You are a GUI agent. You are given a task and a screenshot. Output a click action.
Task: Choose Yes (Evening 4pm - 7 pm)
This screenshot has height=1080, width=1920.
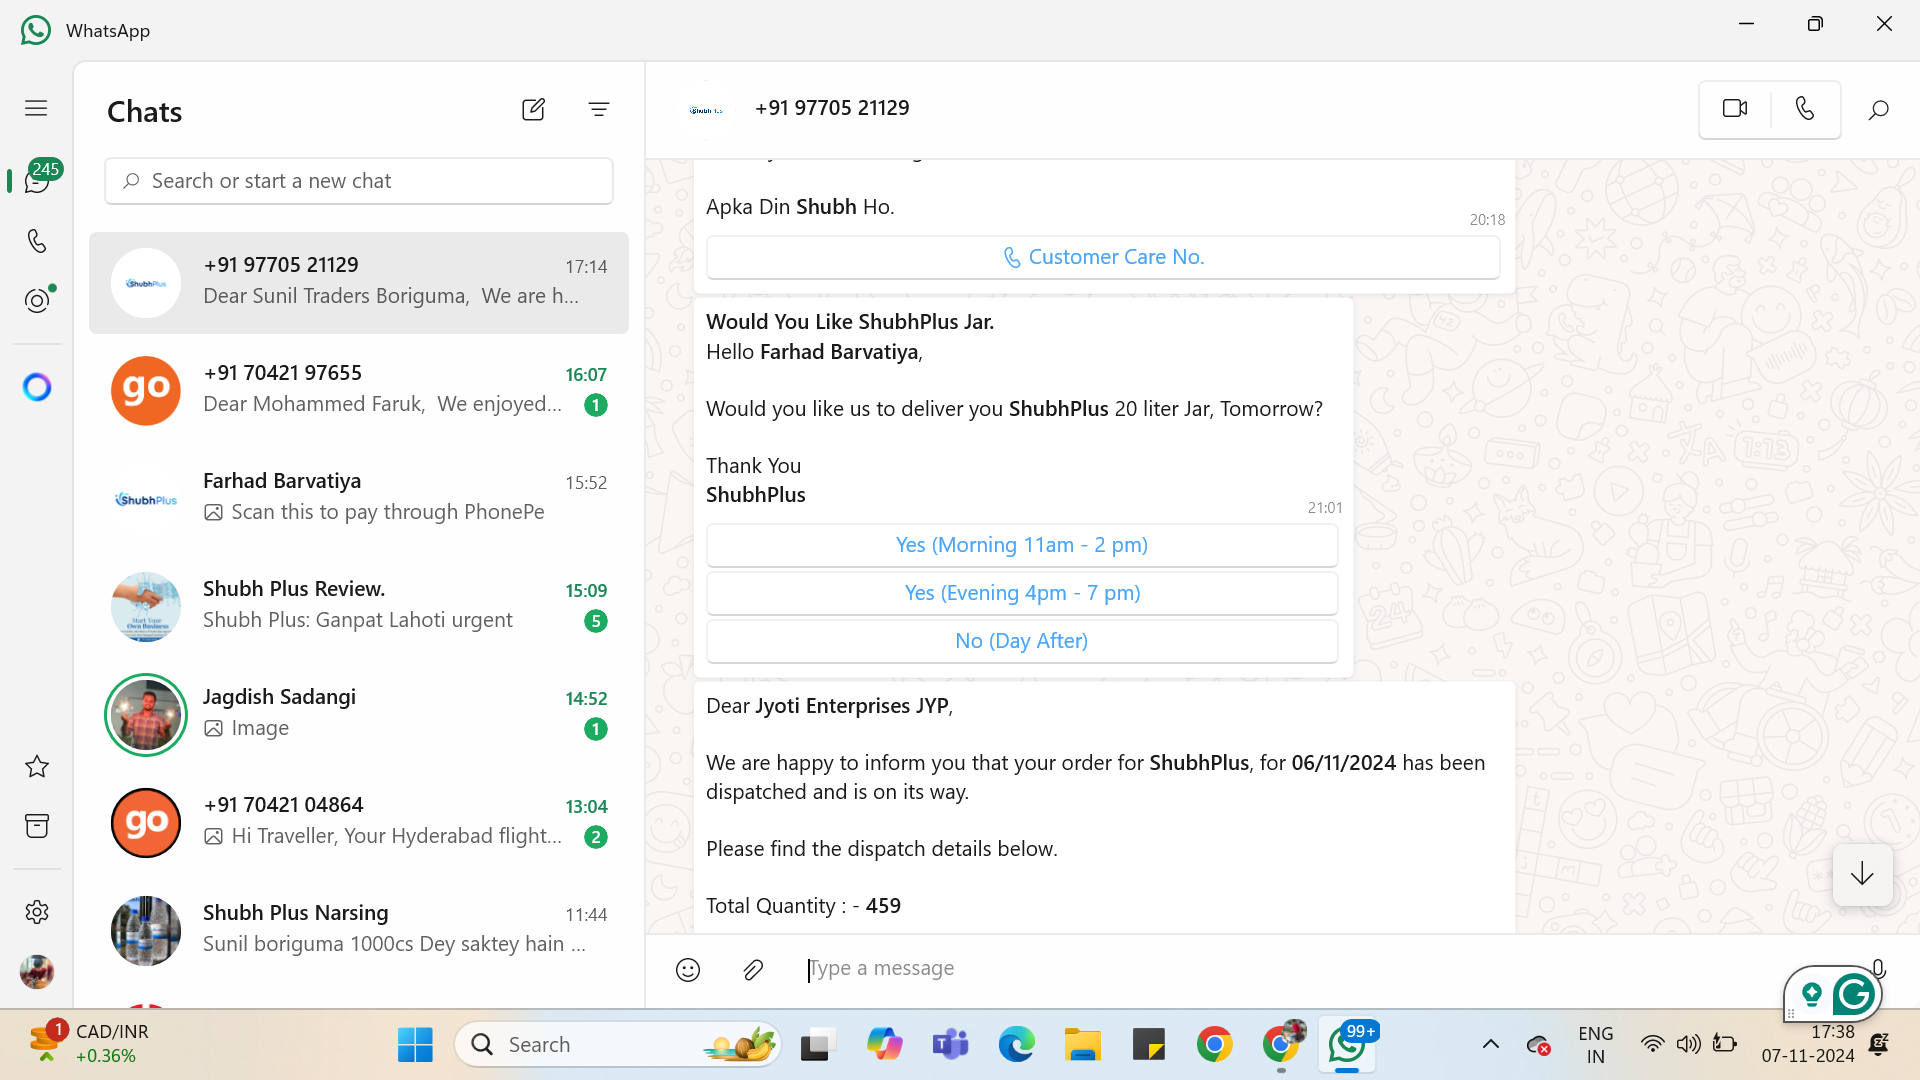pos(1022,593)
